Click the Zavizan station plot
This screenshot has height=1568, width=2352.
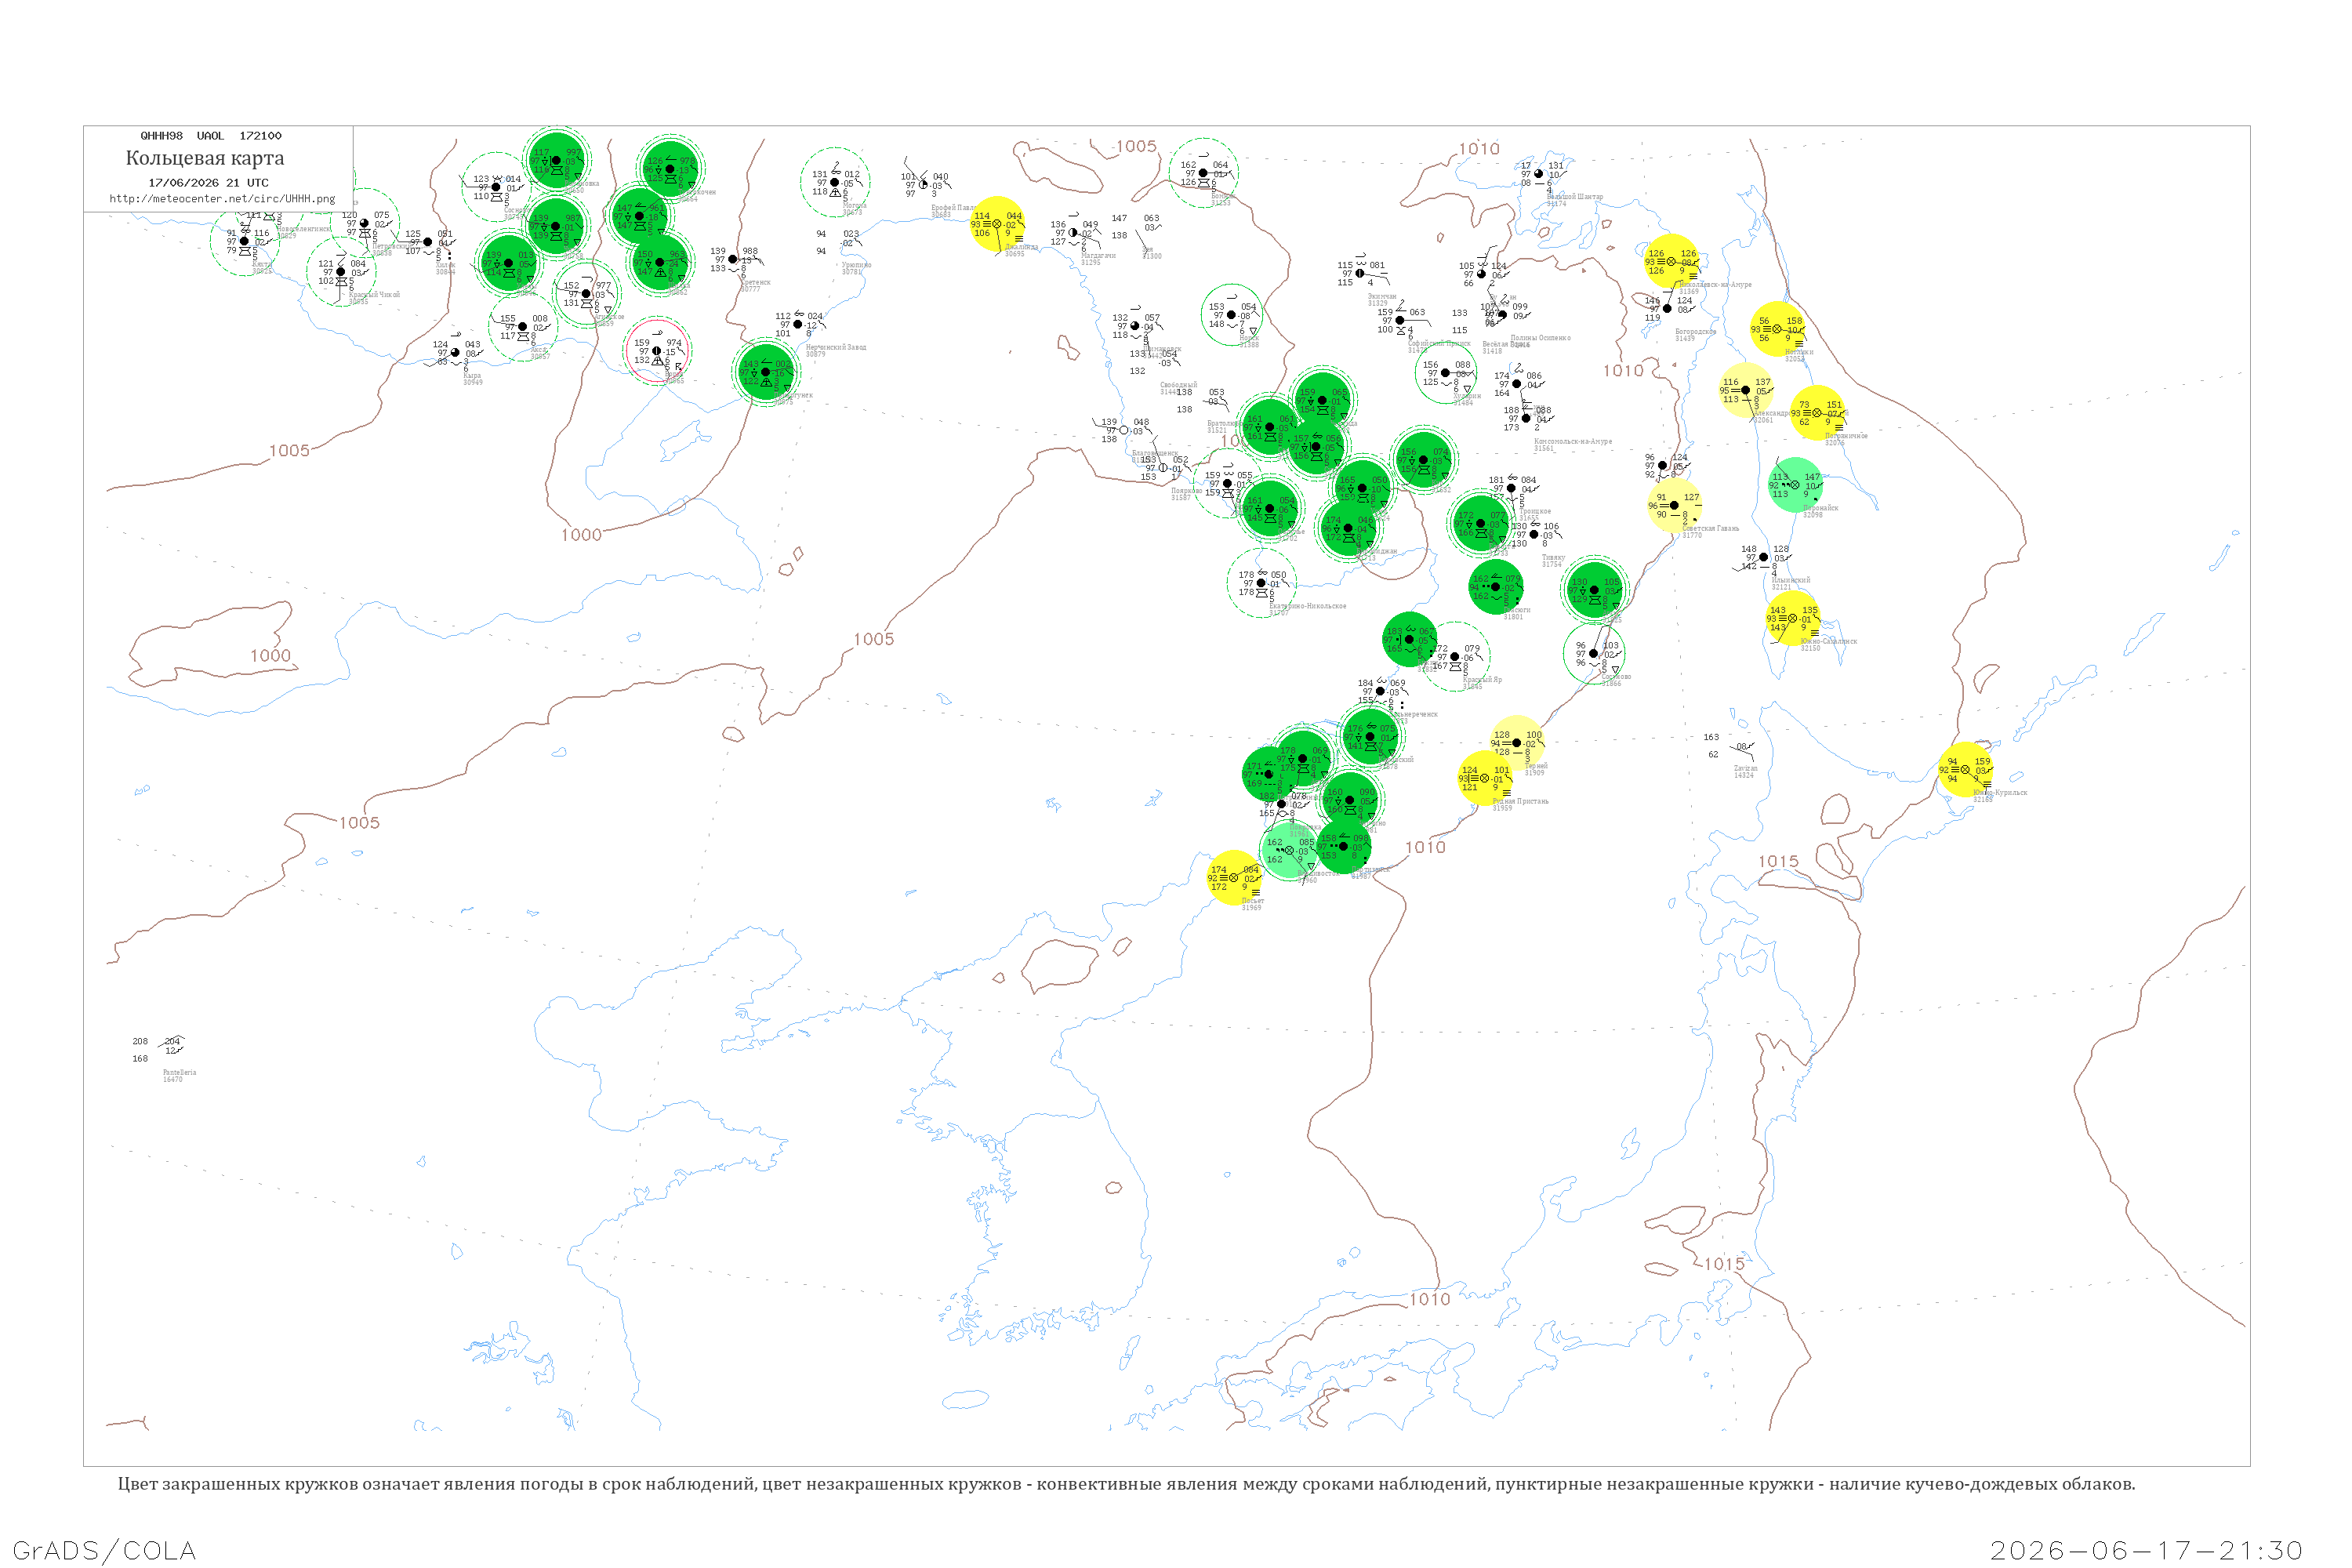(x=1732, y=754)
